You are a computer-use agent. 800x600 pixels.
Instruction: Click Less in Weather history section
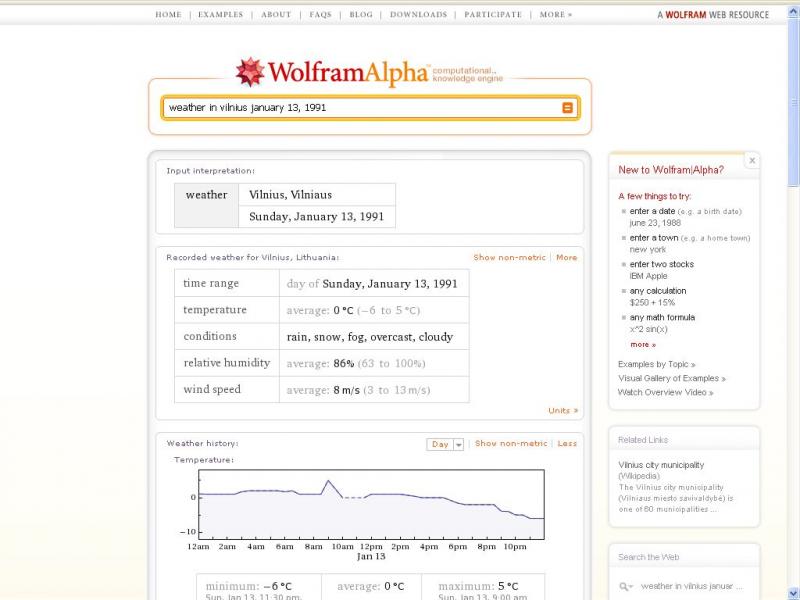tap(567, 443)
